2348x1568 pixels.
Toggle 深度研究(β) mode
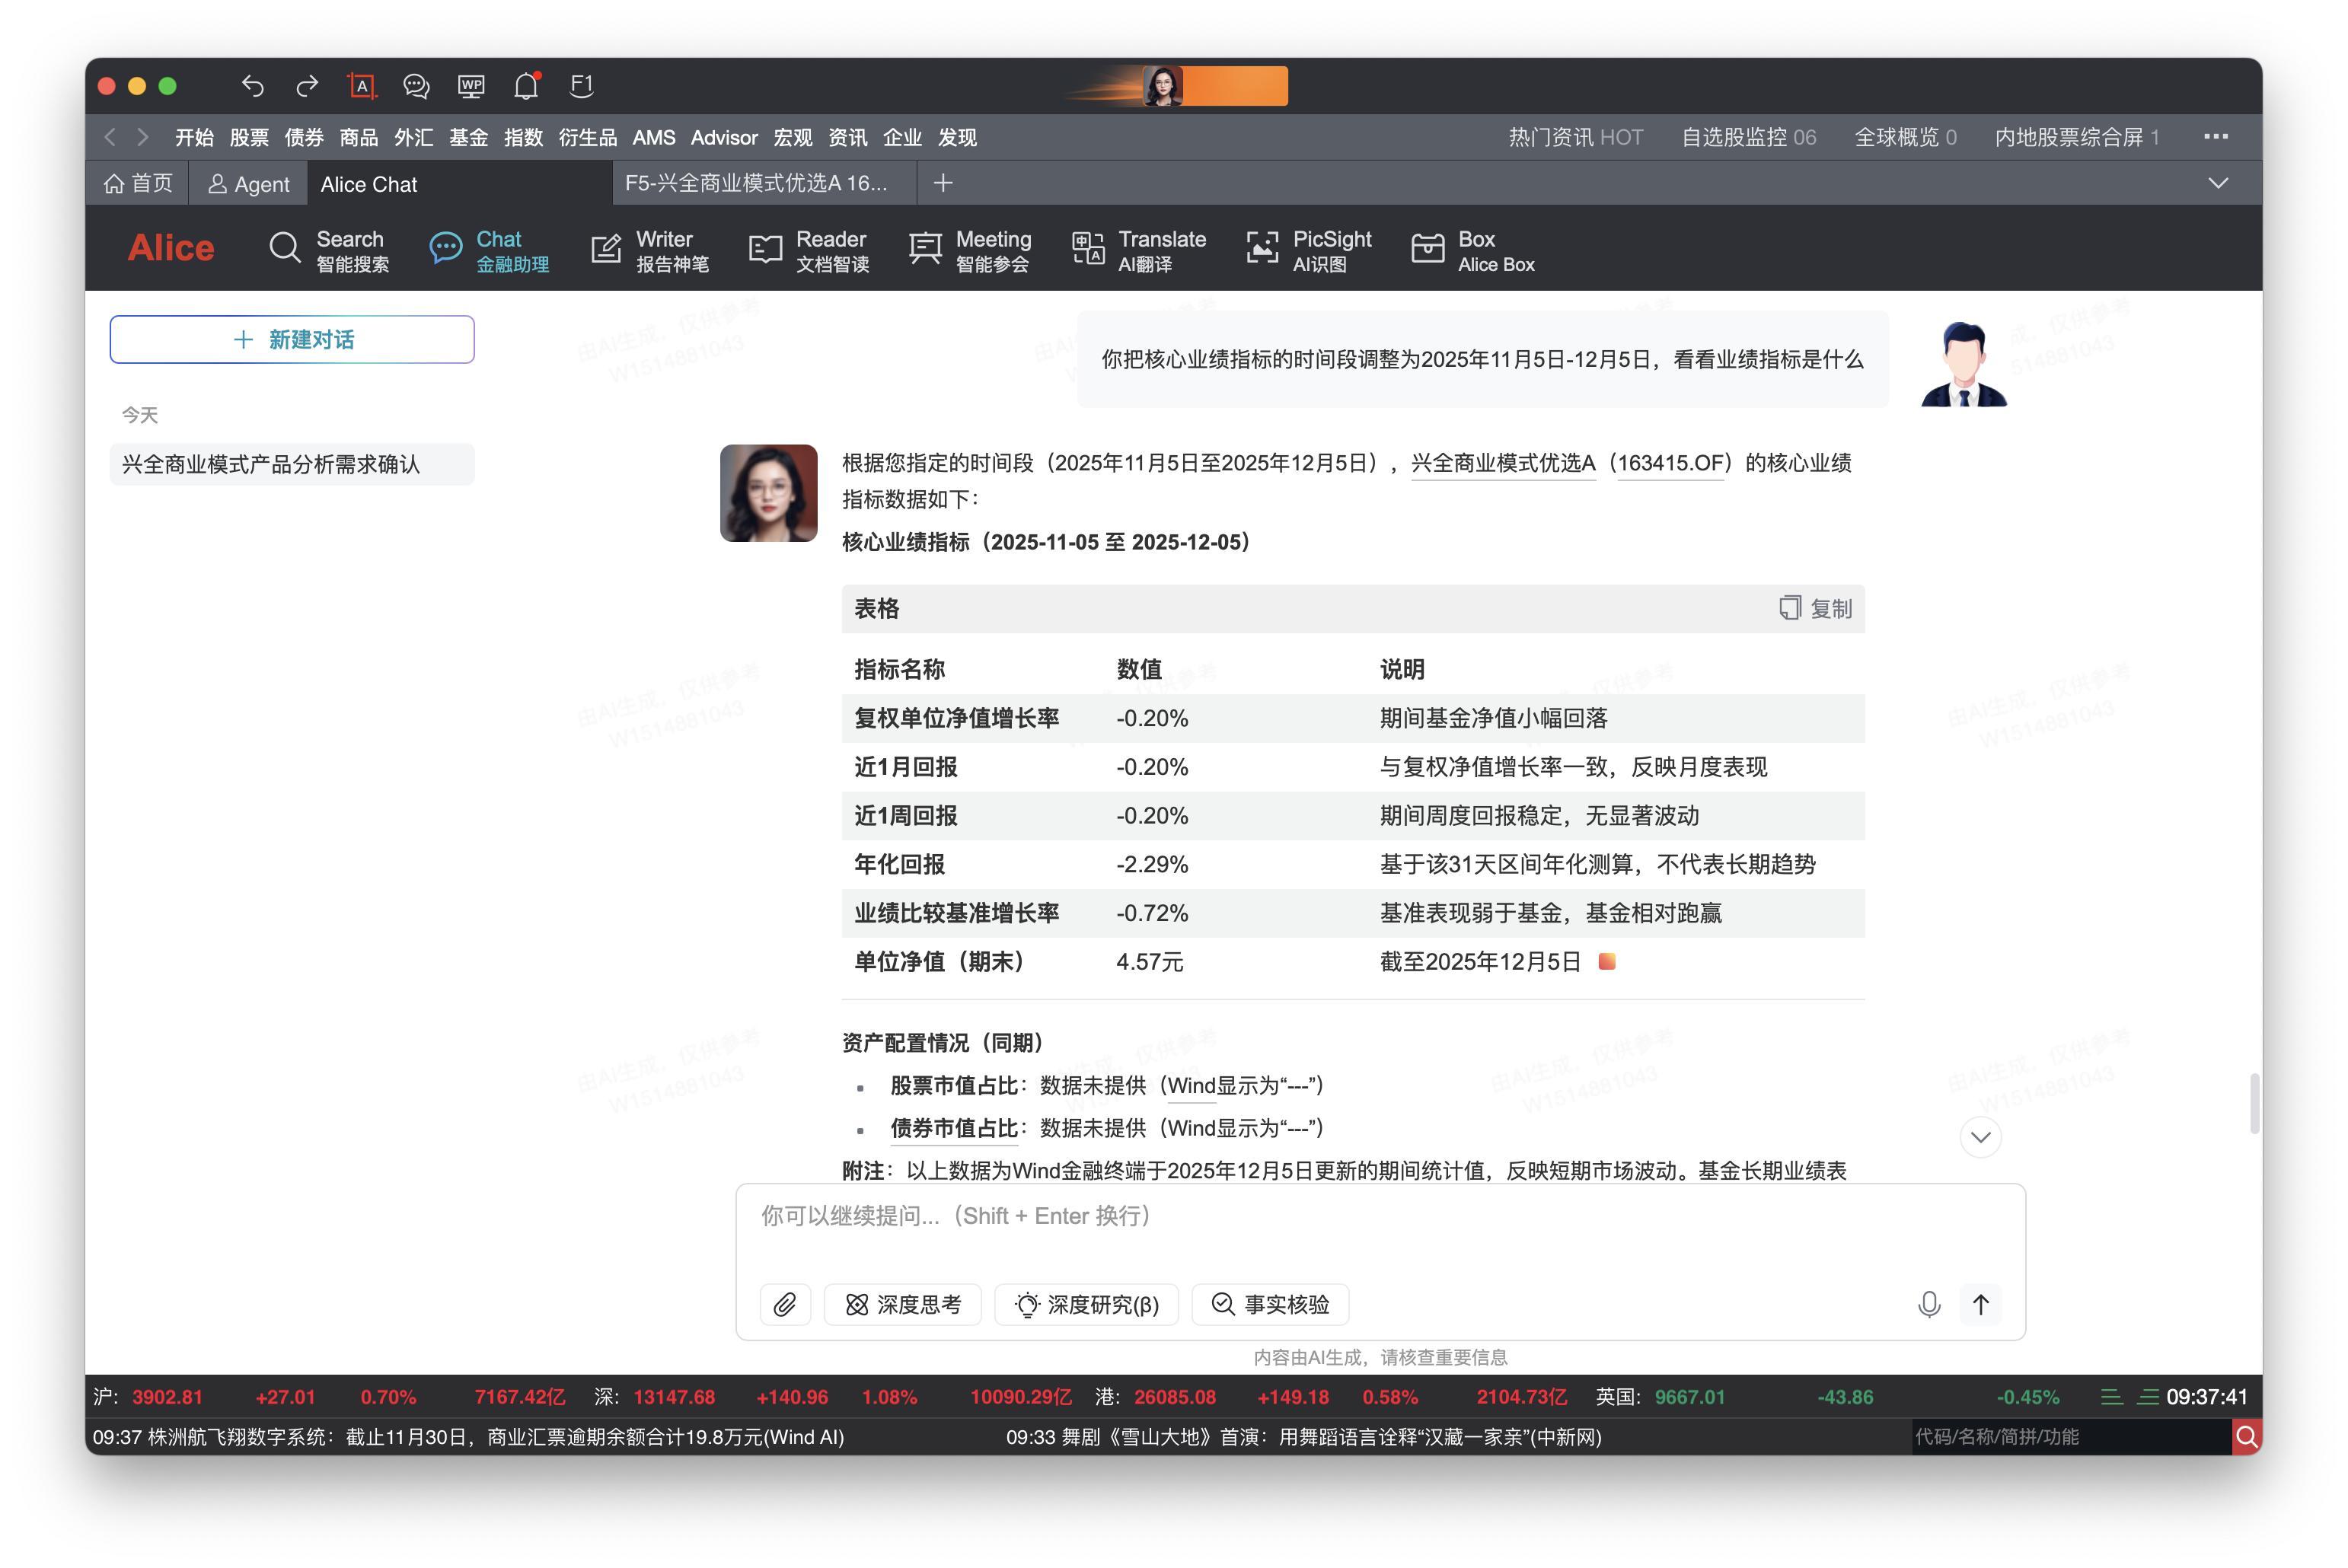pyautogui.click(x=1086, y=1304)
